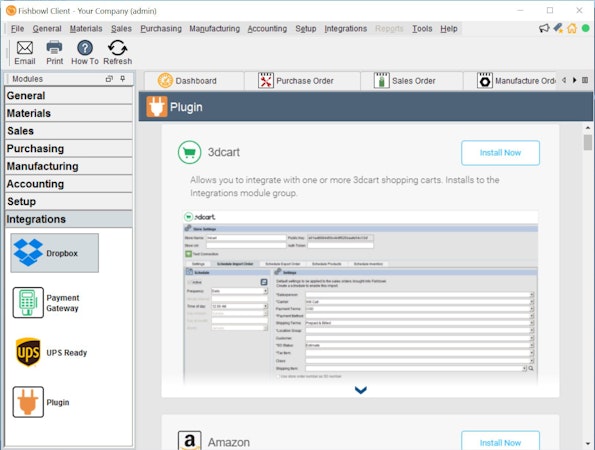595x450 pixels.
Task: Open the UPS Ready module
Action: (51, 352)
